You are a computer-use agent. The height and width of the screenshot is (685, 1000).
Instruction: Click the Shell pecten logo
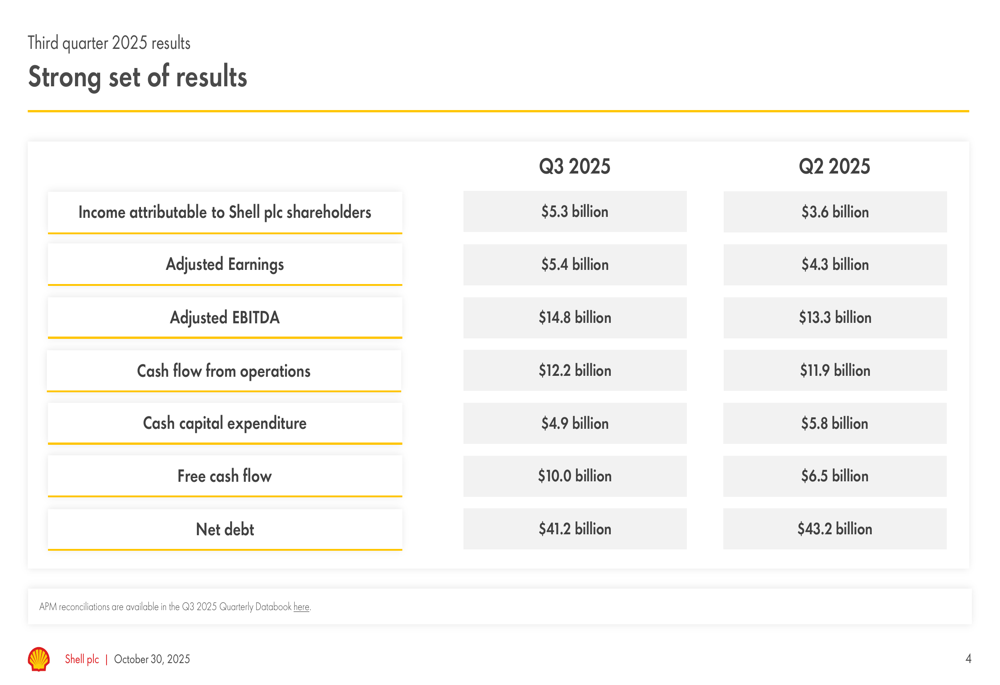pyautogui.click(x=38, y=659)
